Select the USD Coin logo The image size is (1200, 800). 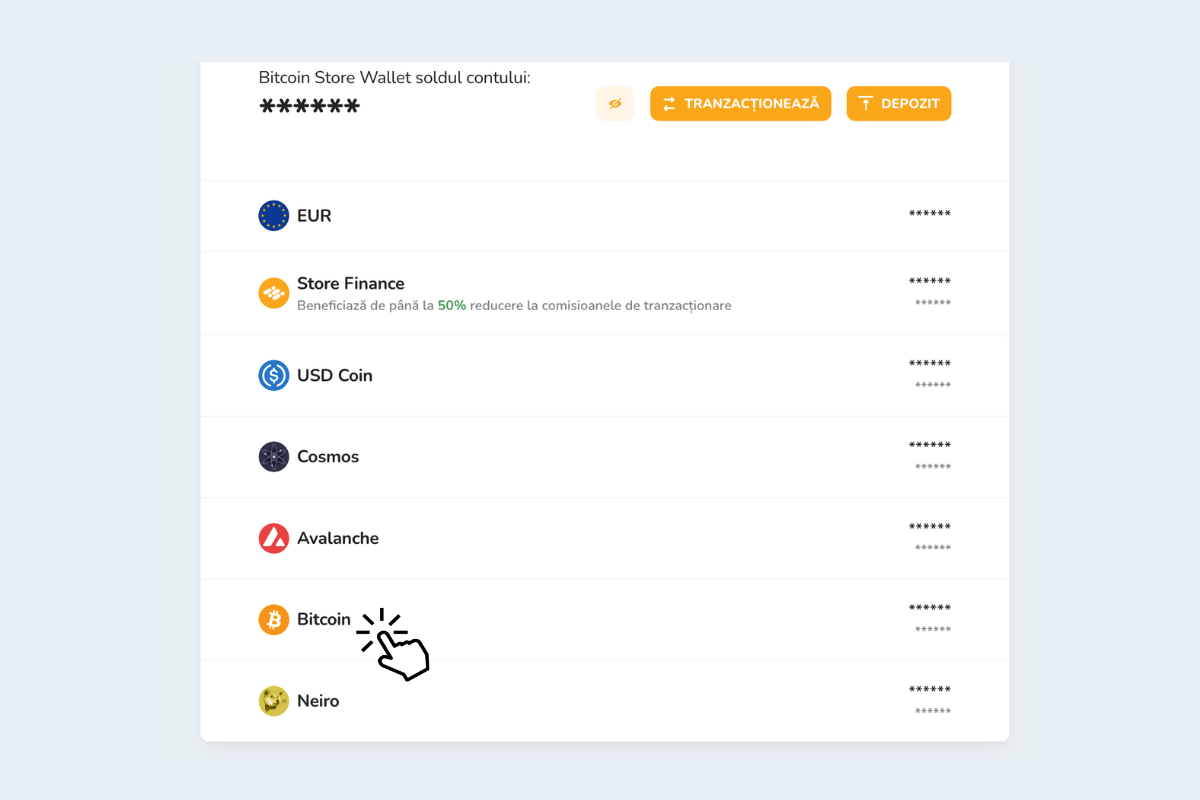pyautogui.click(x=273, y=375)
